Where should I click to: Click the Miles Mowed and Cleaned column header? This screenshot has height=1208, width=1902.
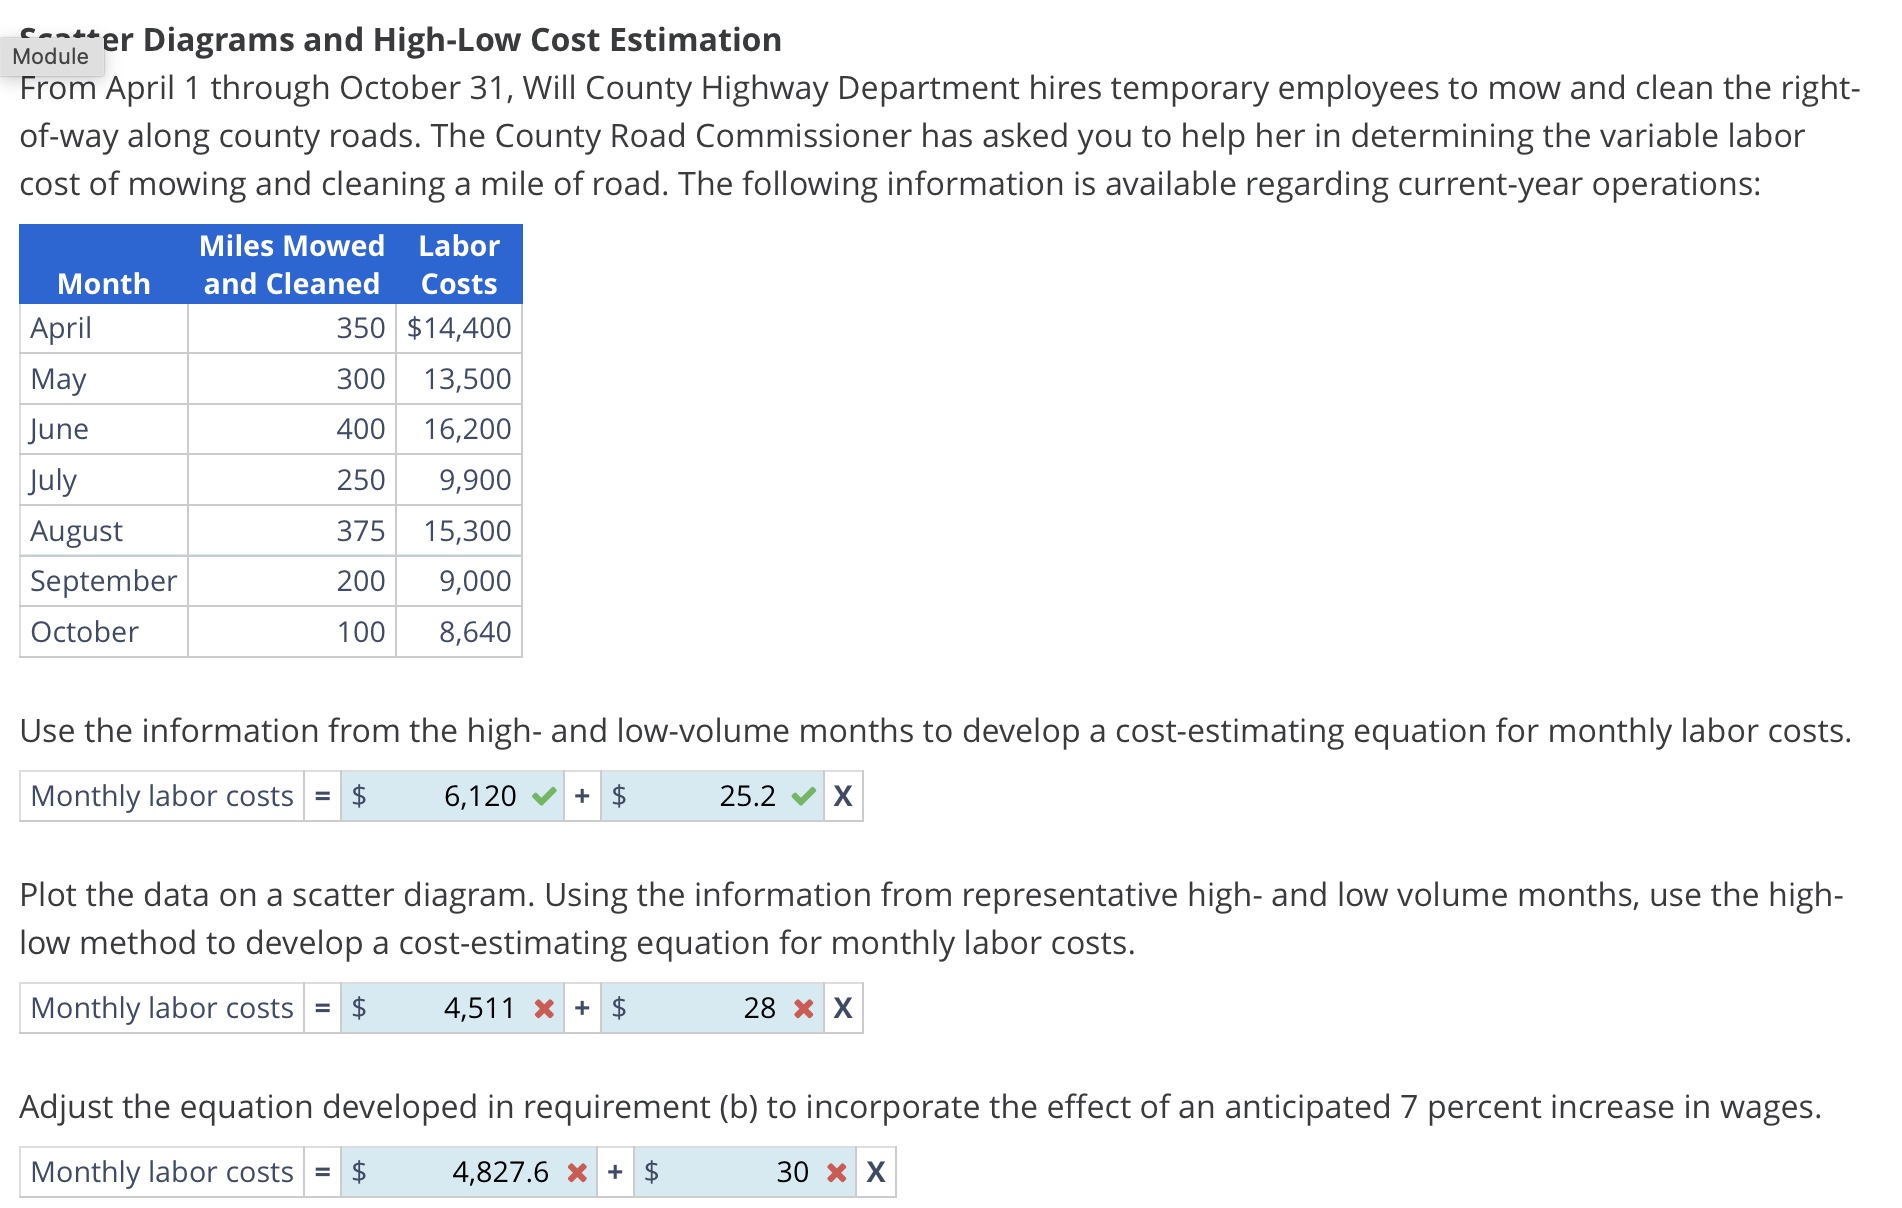(291, 264)
